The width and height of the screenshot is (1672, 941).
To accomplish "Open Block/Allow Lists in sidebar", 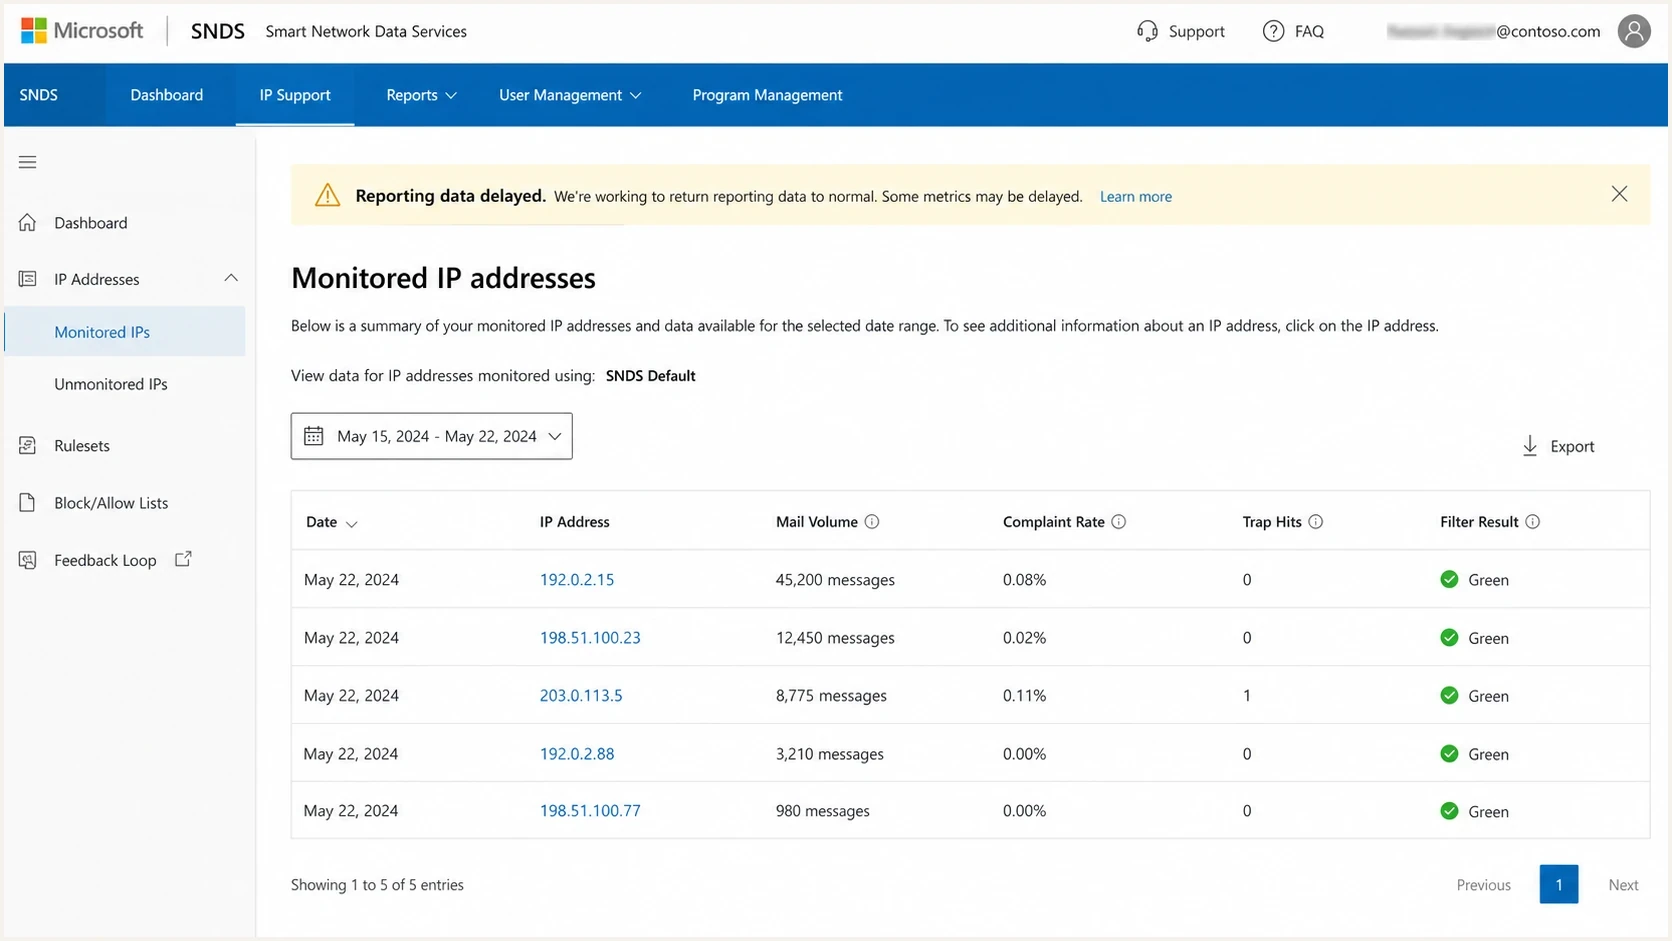I will tap(111, 503).
